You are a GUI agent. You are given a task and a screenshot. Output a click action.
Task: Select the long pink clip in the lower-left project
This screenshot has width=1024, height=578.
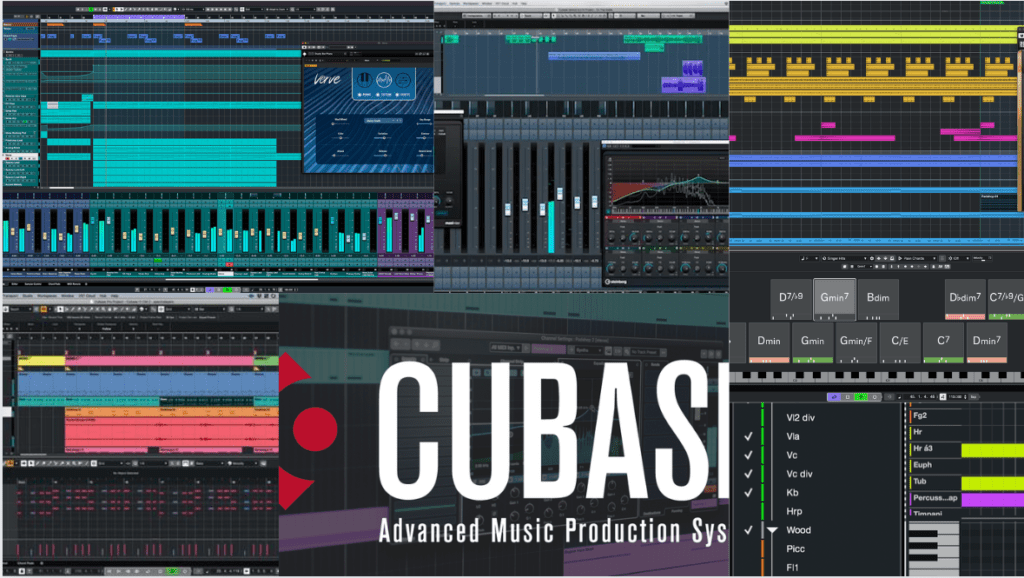[160, 361]
